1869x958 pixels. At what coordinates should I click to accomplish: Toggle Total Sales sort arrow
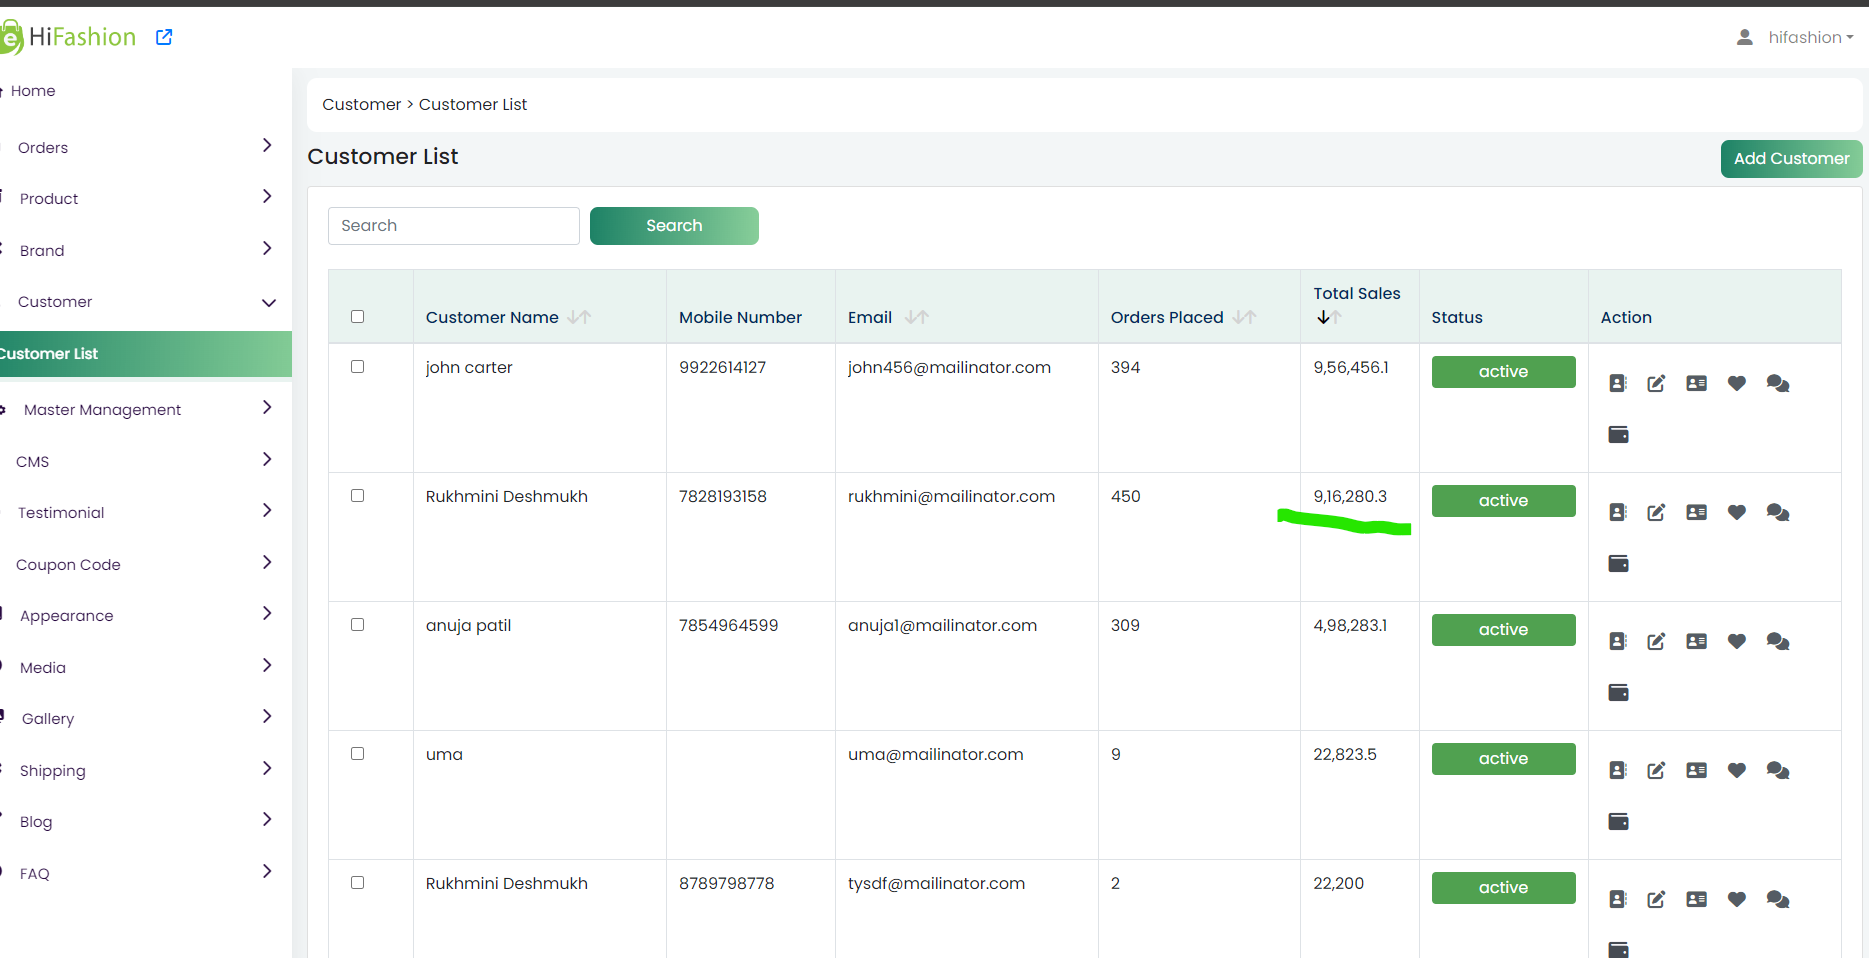tap(1329, 317)
